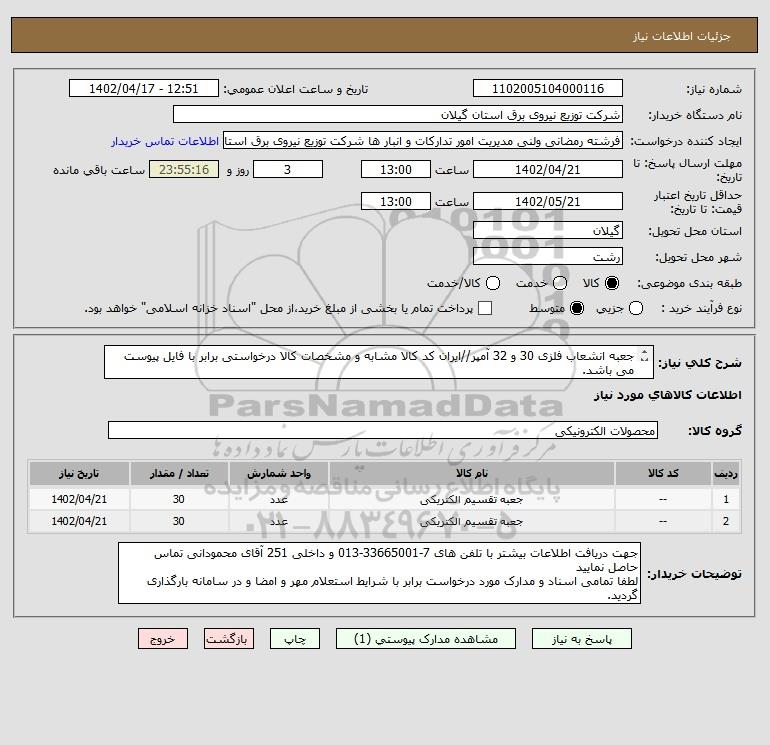Select the خدمت radio button
The width and height of the screenshot is (770, 745).
tap(560, 283)
